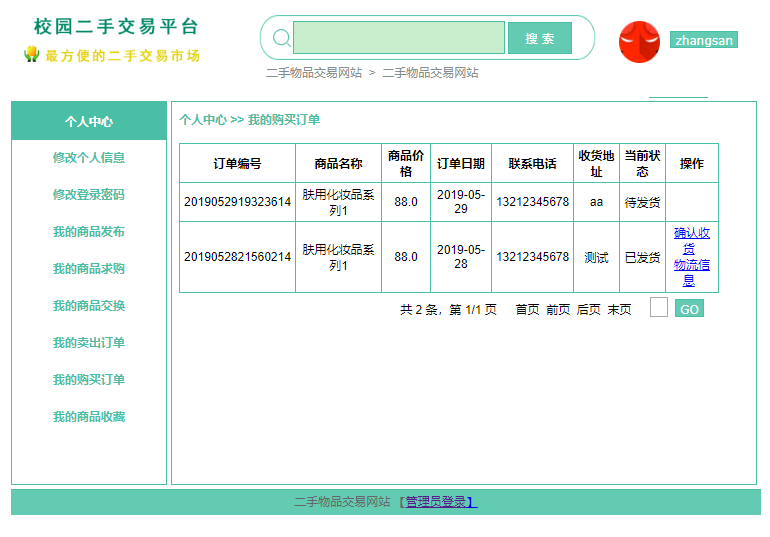Image resolution: width=770 pixels, height=537 pixels.
Task: Open 我的卖出订单 in the sidebar
Action: [x=89, y=343]
